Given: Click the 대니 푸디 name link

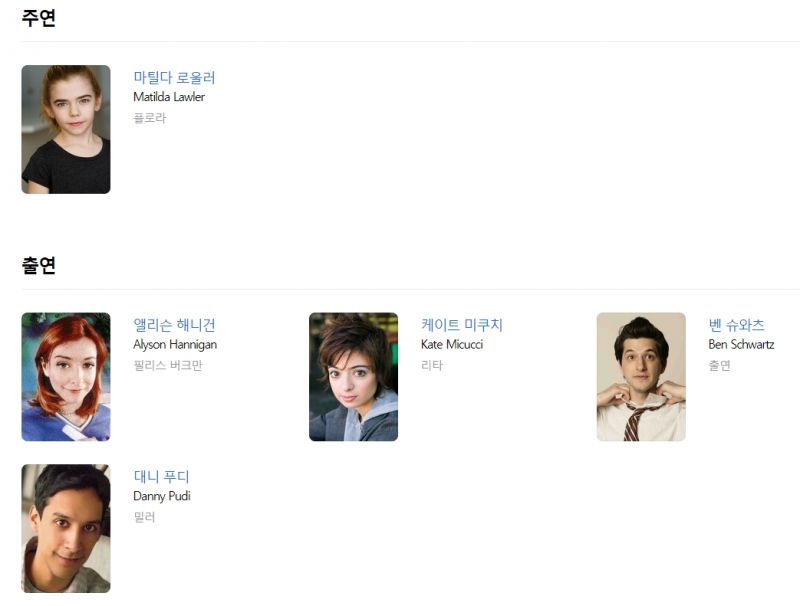Looking at the screenshot, I should (x=161, y=476).
